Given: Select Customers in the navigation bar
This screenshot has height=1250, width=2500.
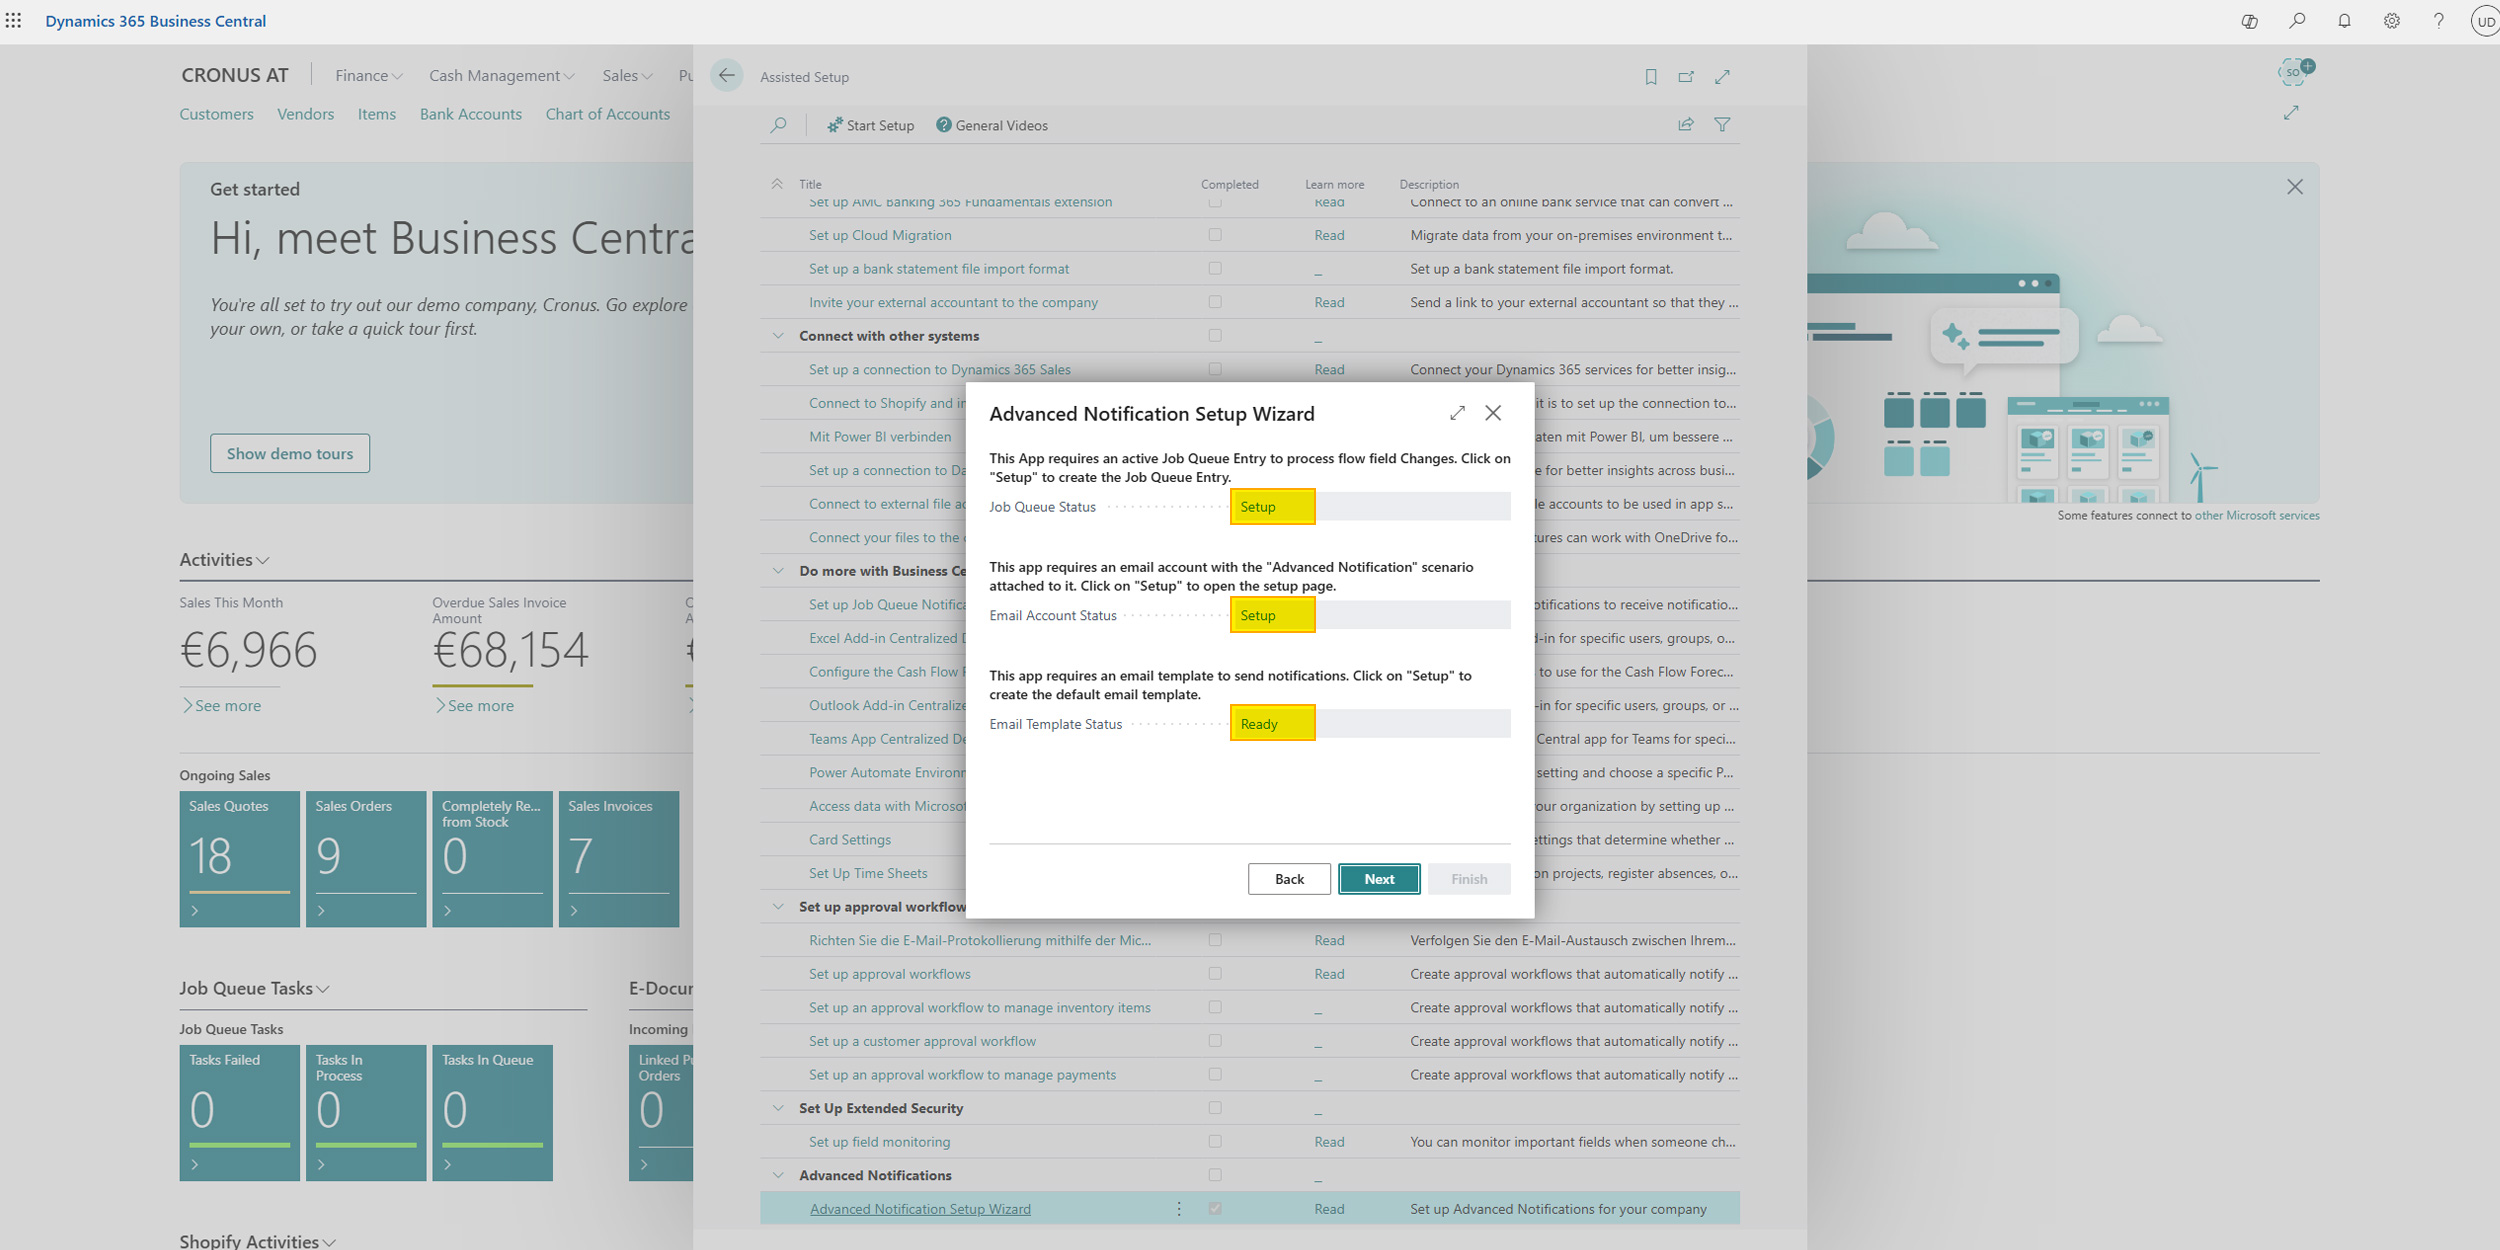Looking at the screenshot, I should [x=216, y=113].
